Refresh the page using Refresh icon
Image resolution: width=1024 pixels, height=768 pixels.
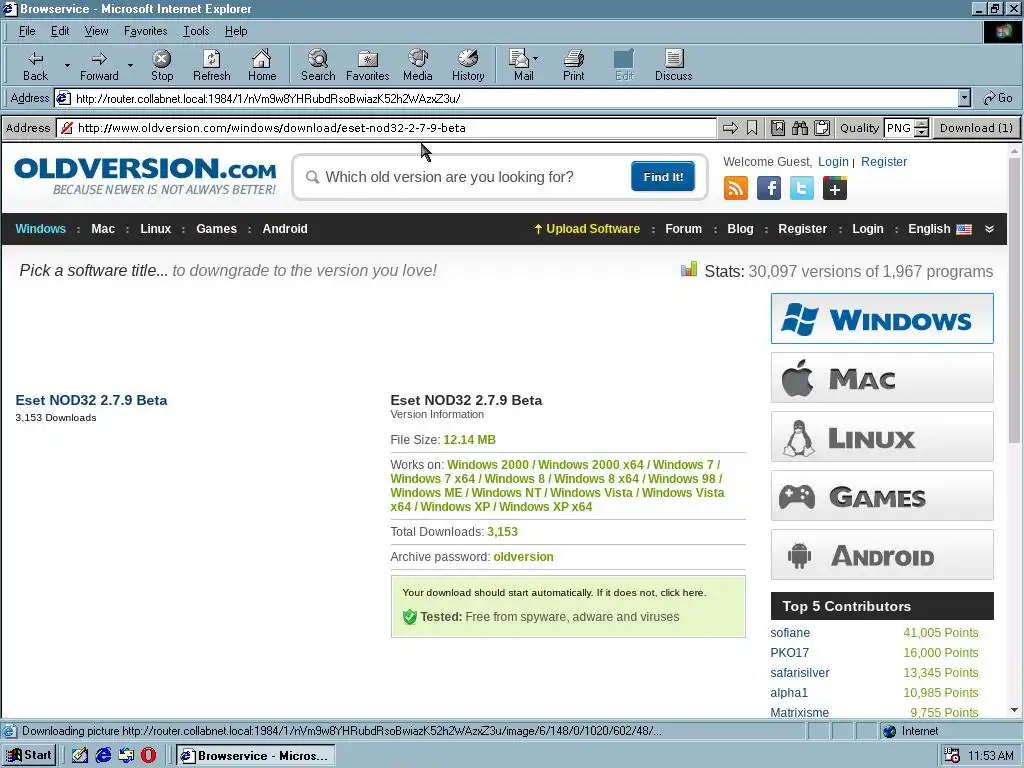pyautogui.click(x=212, y=65)
